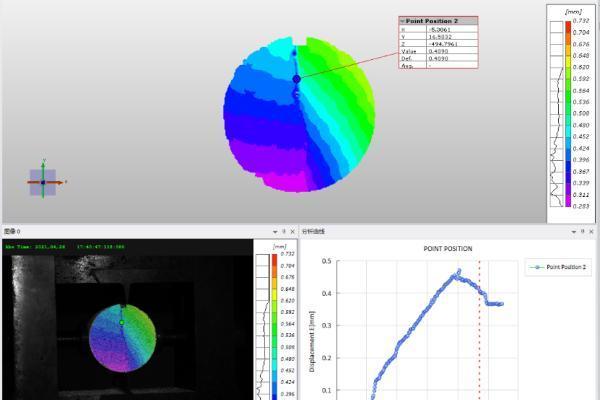Viewport: 600px width, 400px height.
Task: Open dropdown menu of the 图像 0 panel
Action: [x=275, y=232]
